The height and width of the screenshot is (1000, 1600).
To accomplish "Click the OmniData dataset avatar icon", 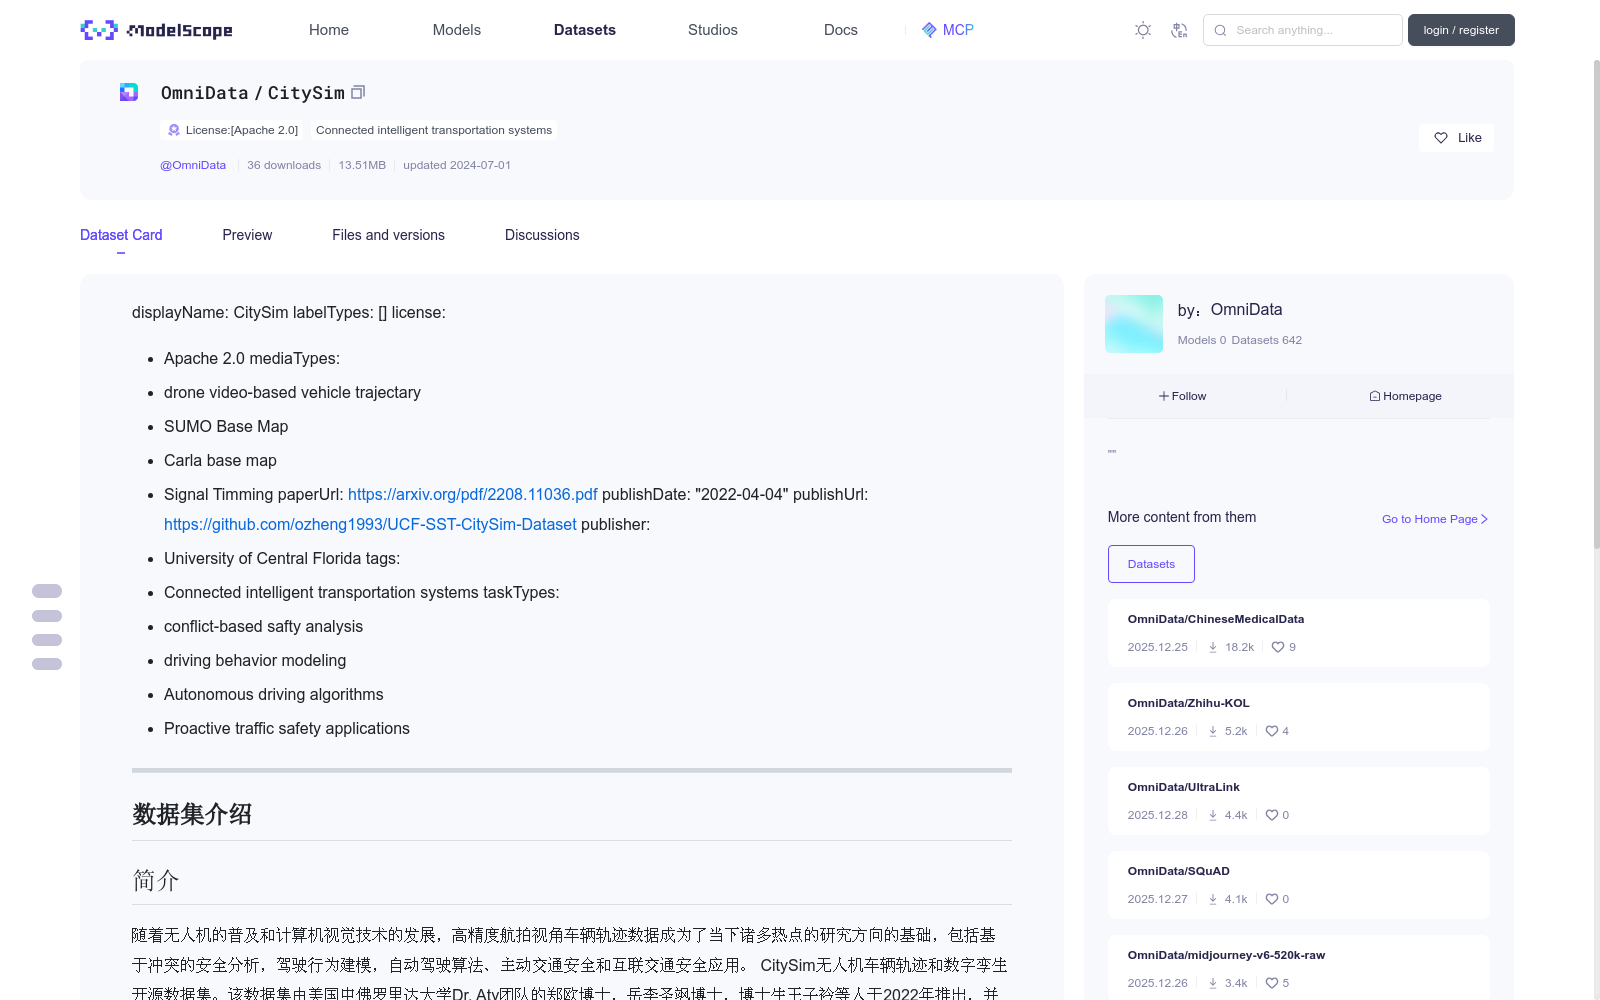I will point(129,92).
